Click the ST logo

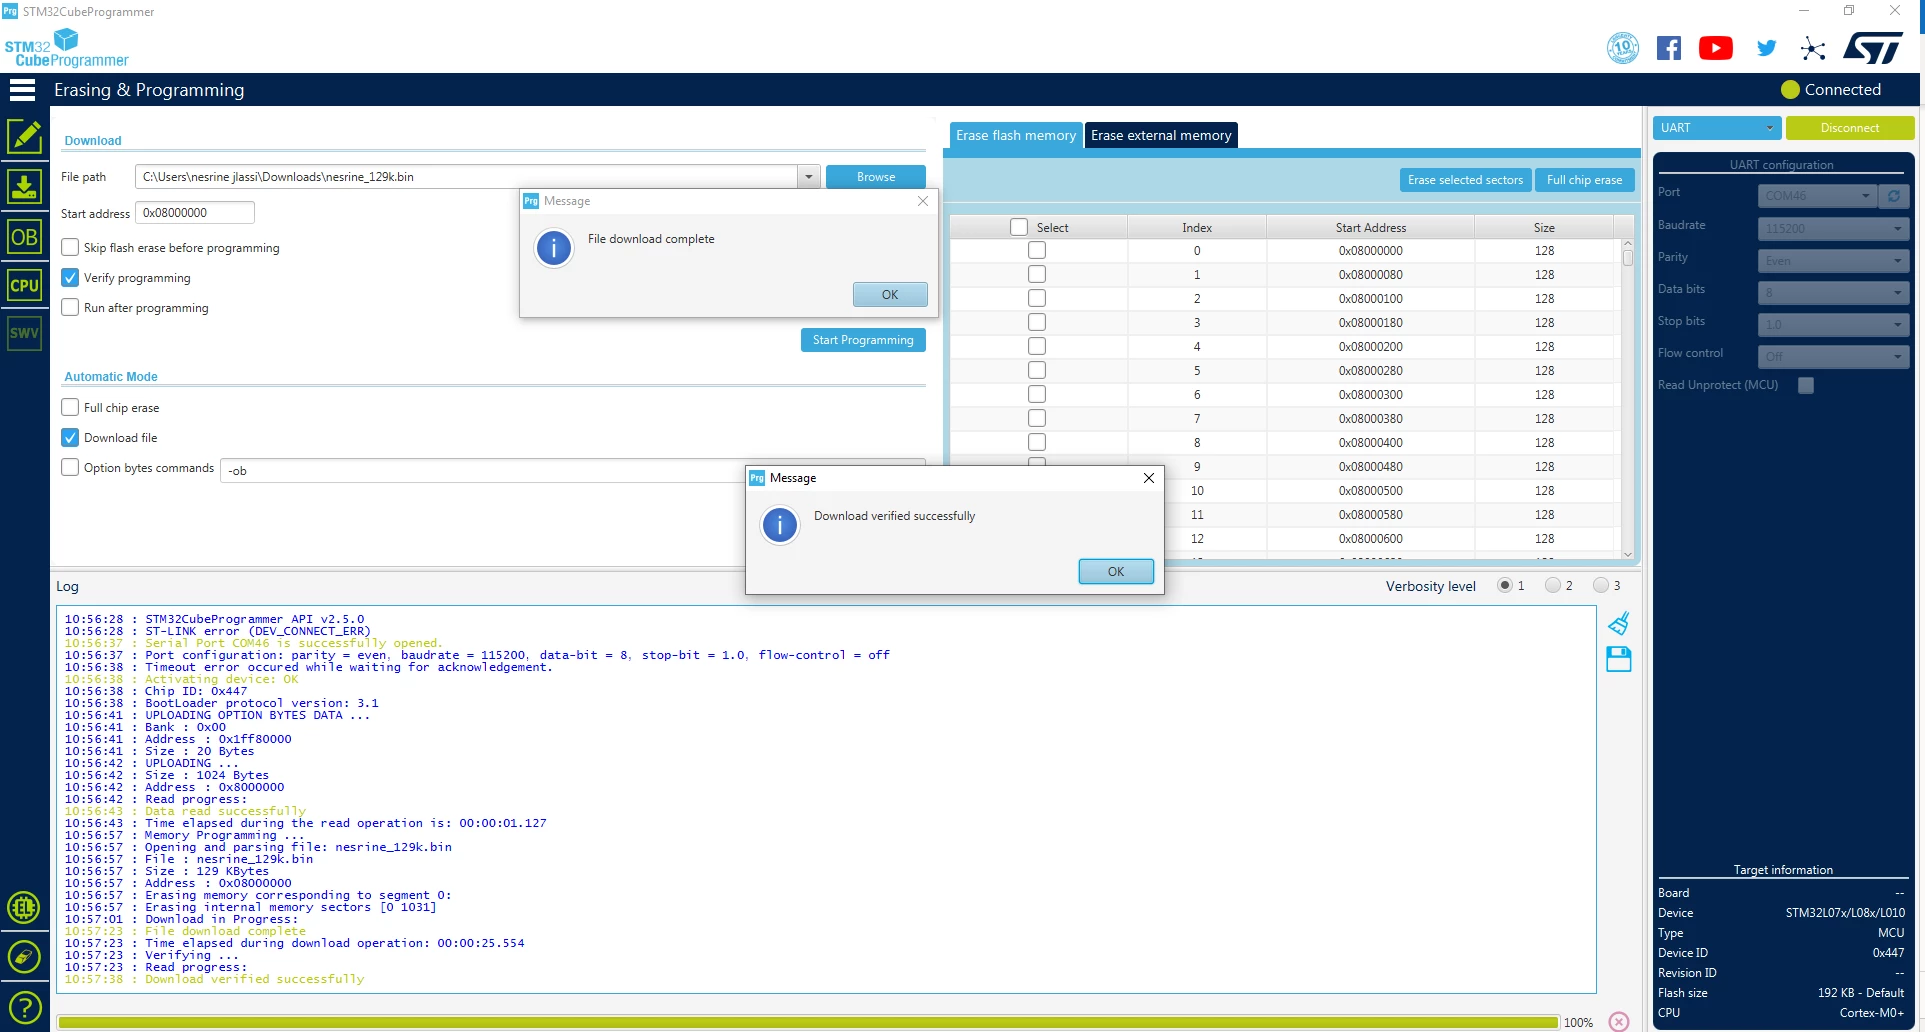(x=1874, y=48)
